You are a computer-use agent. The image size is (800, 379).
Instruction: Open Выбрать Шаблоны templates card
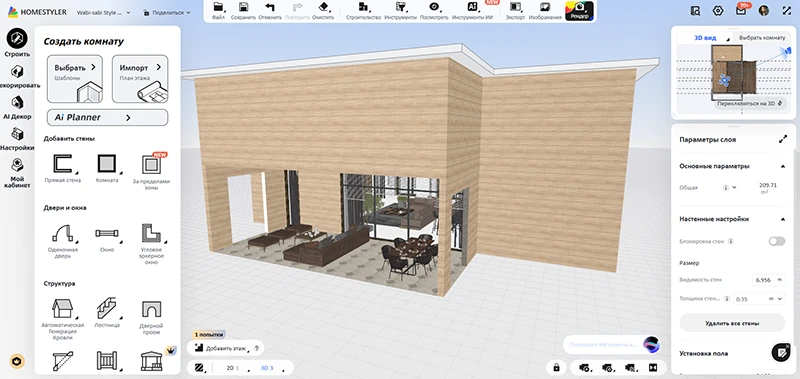coord(75,79)
